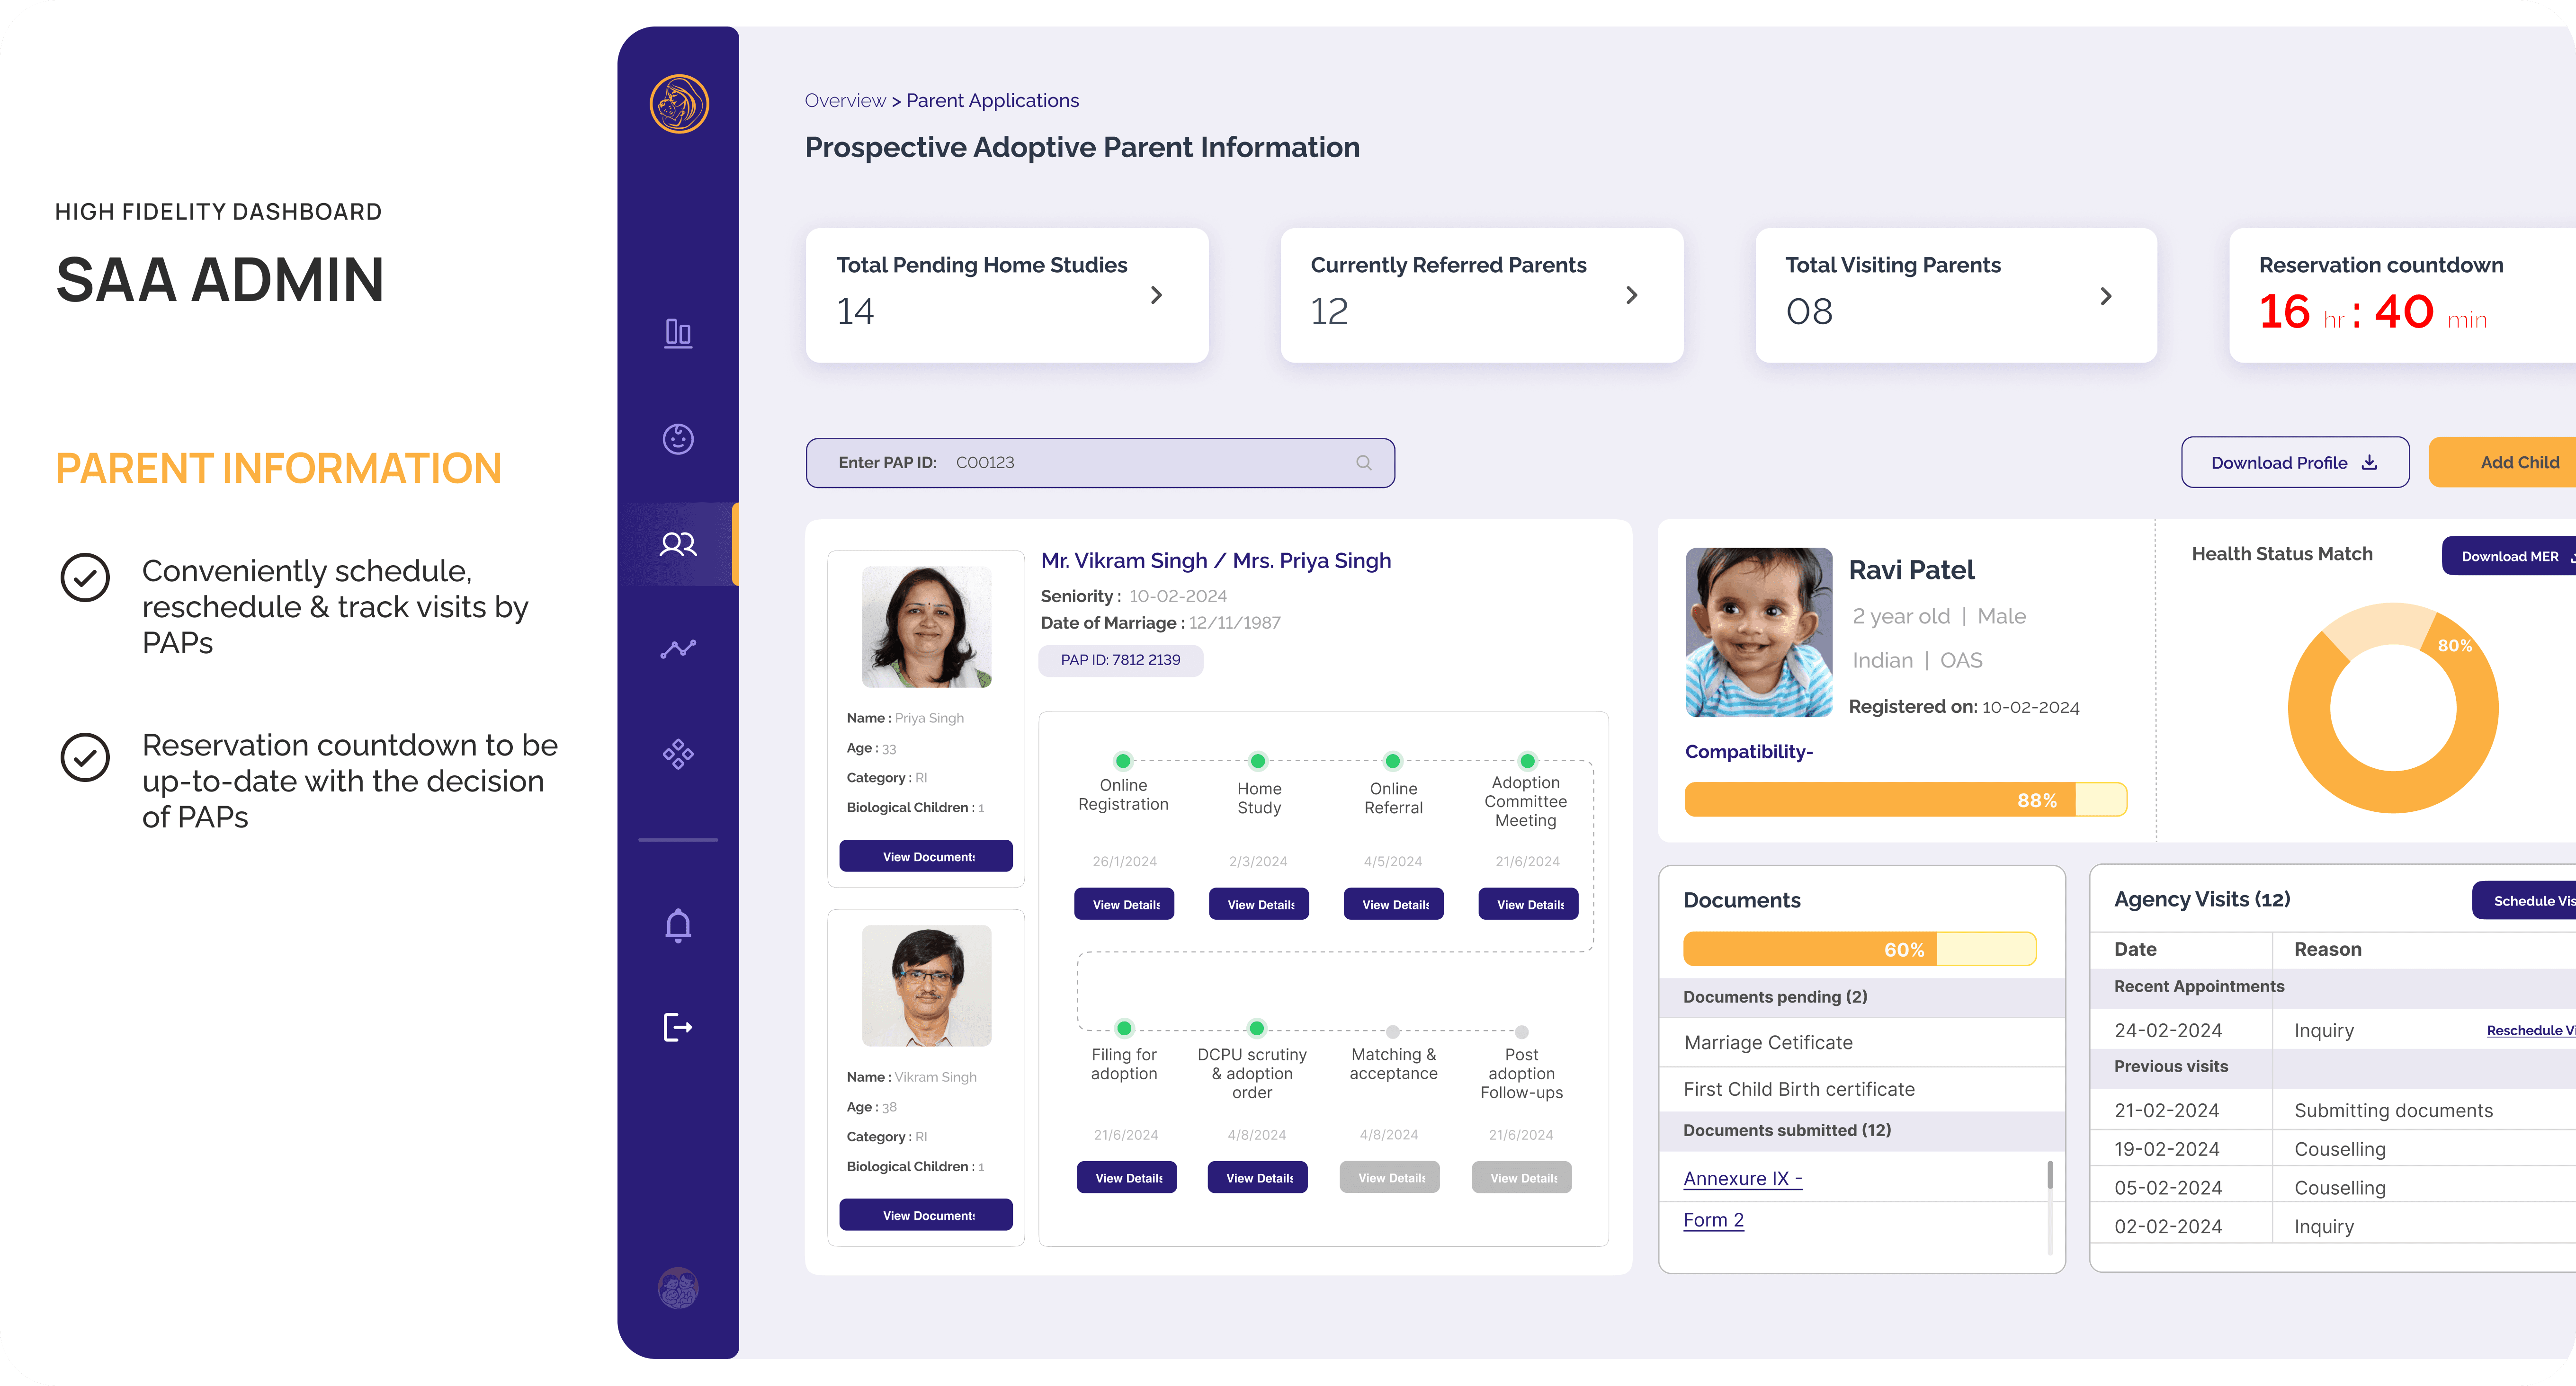This screenshot has height=1386, width=2576.
Task: Open the bar chart dashboard sidebar icon
Action: (678, 332)
